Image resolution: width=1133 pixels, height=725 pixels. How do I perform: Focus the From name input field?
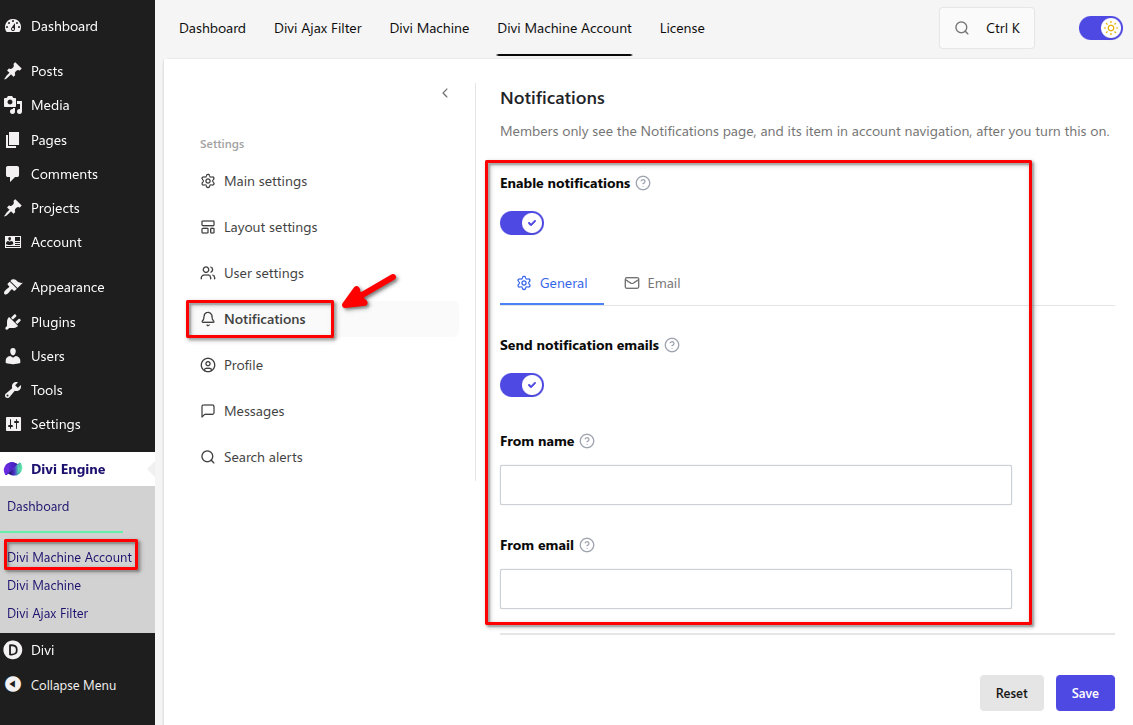coord(756,485)
